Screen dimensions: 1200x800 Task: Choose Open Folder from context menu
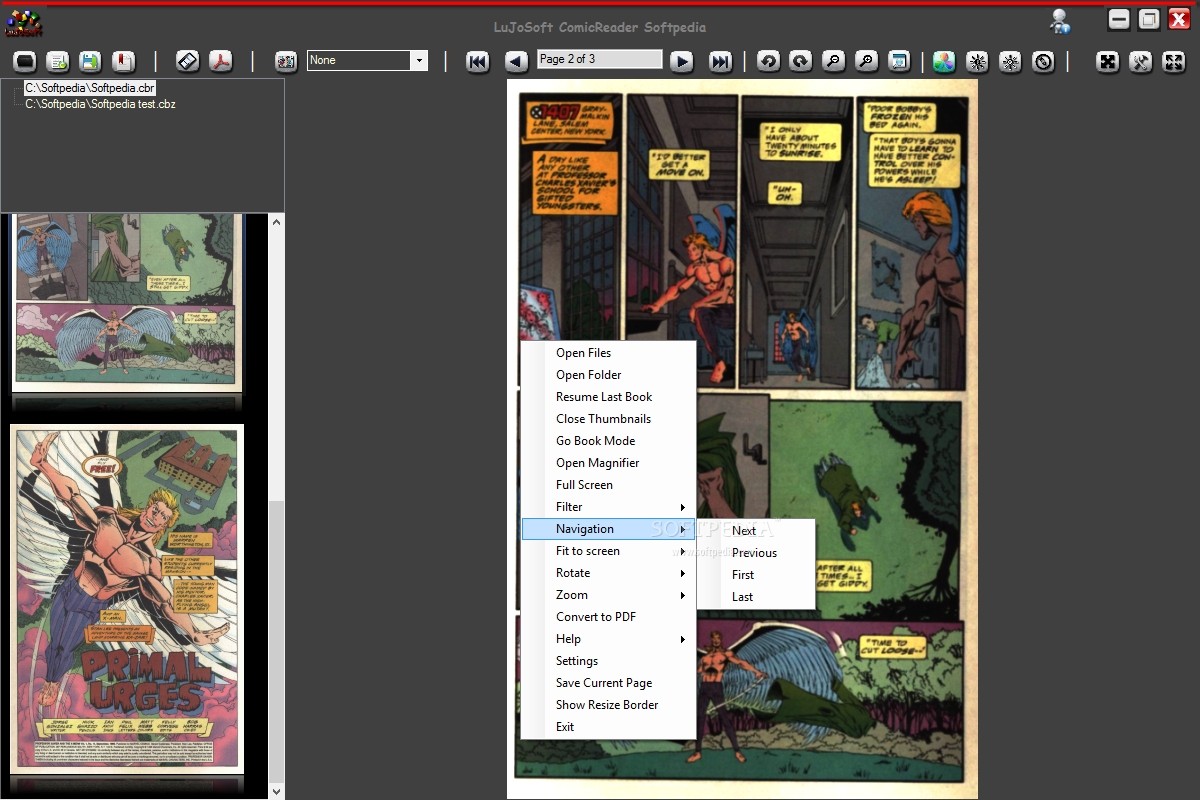(608, 375)
